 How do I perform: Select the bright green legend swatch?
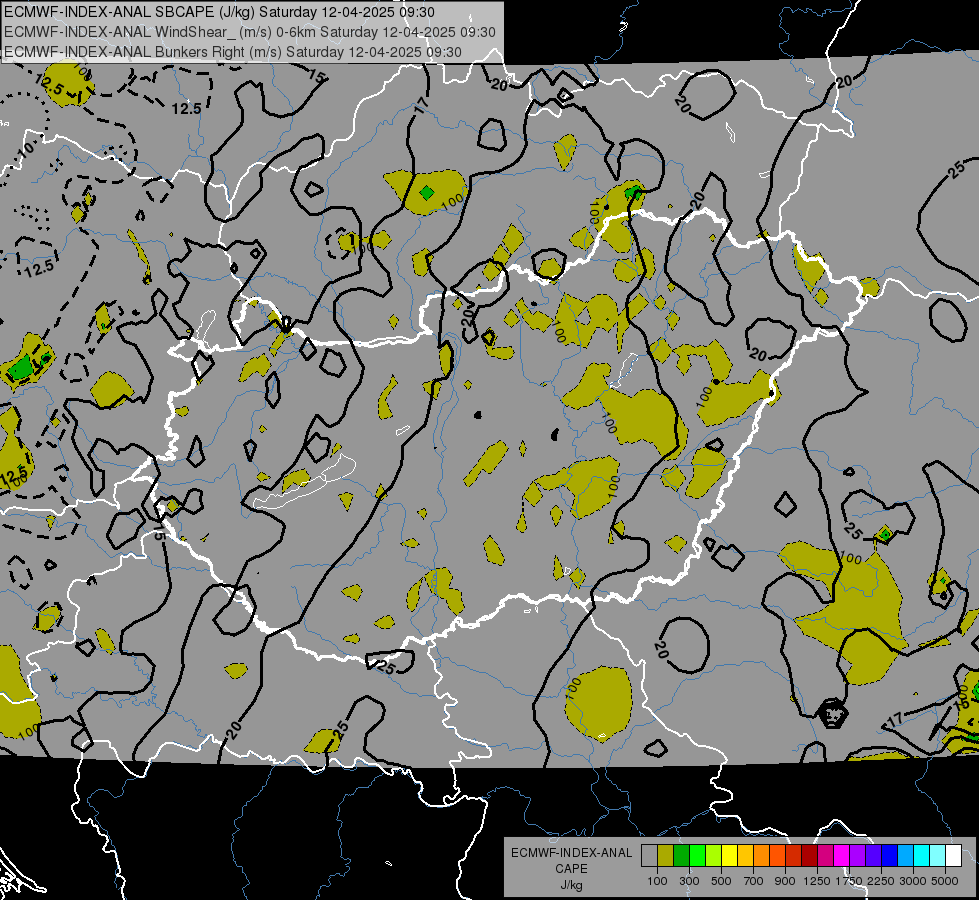pyautogui.click(x=697, y=856)
